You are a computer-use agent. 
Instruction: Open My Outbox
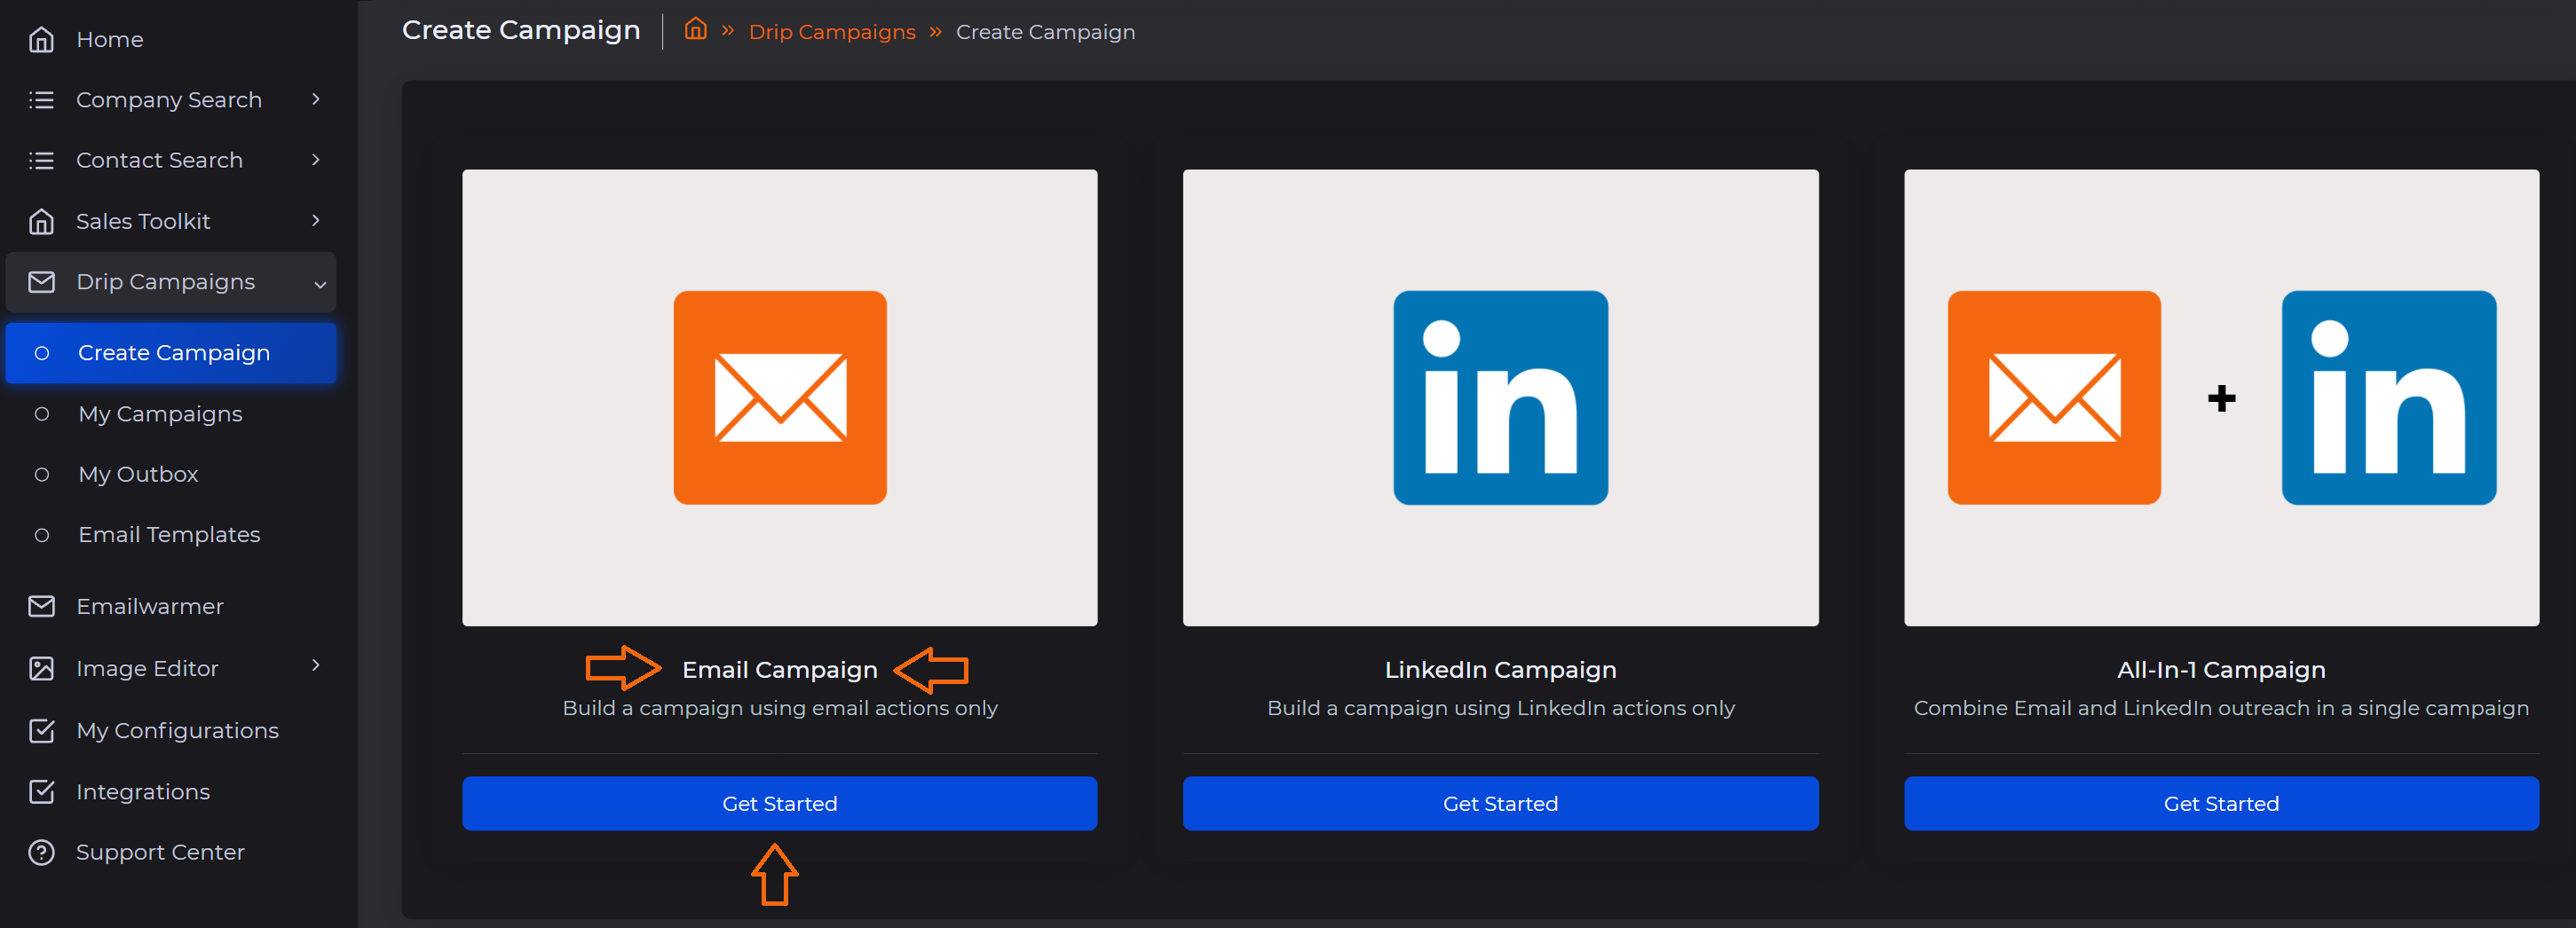(x=171, y=474)
